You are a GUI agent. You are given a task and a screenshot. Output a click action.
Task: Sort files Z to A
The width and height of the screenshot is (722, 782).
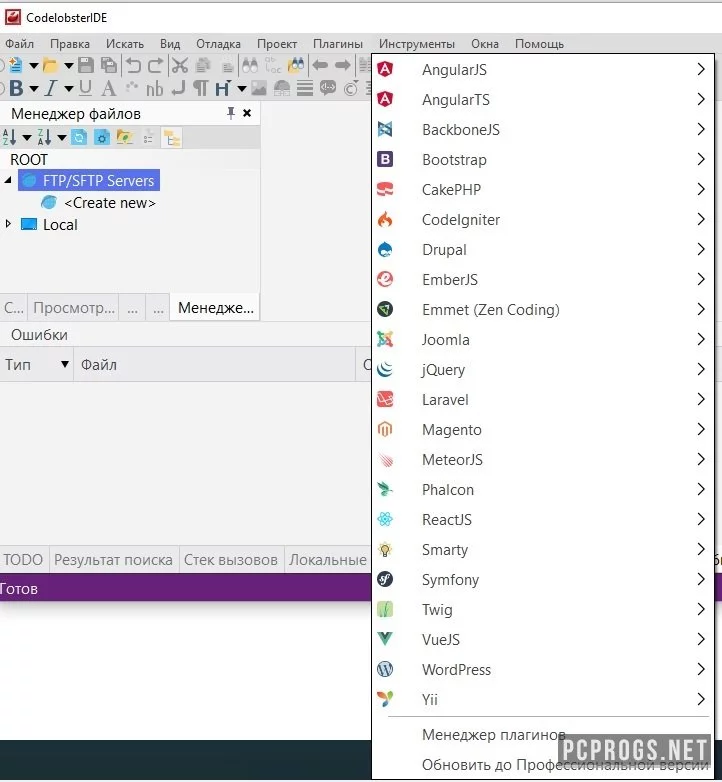click(x=44, y=137)
